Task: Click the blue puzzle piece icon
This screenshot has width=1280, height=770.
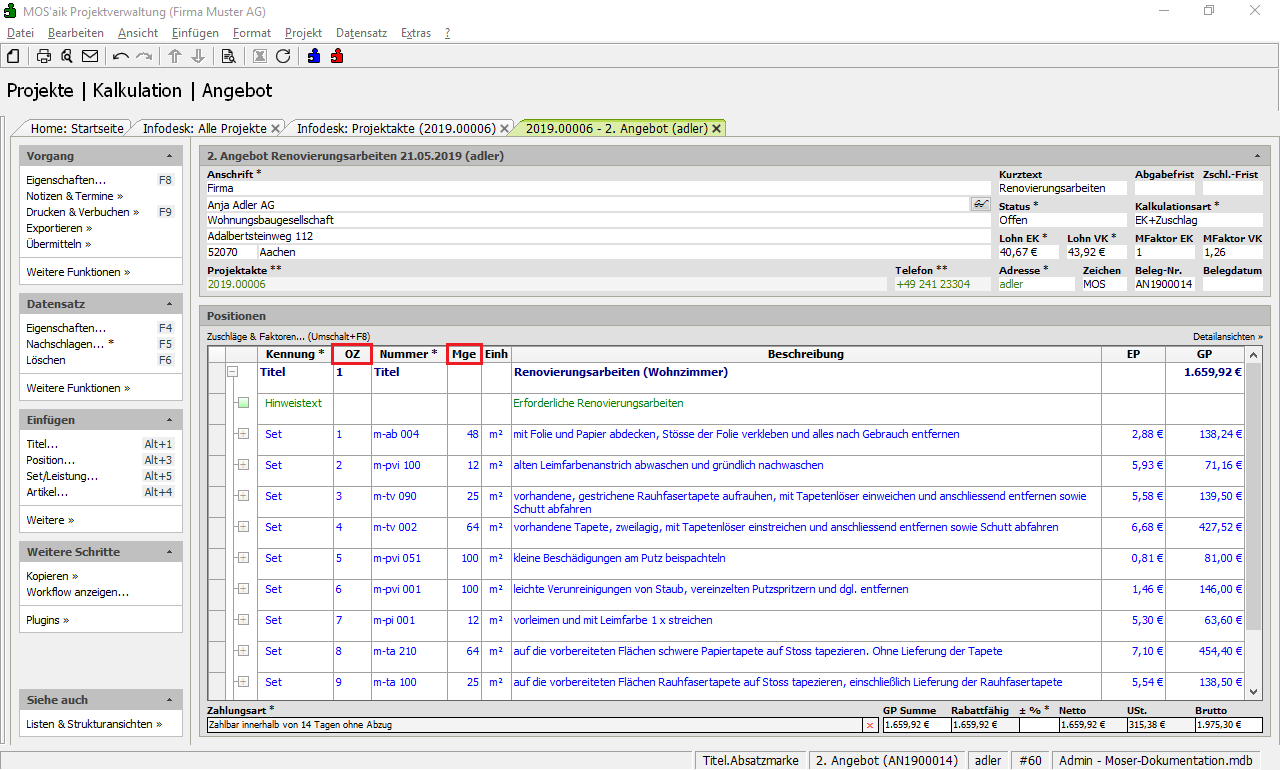Action: click(314, 56)
